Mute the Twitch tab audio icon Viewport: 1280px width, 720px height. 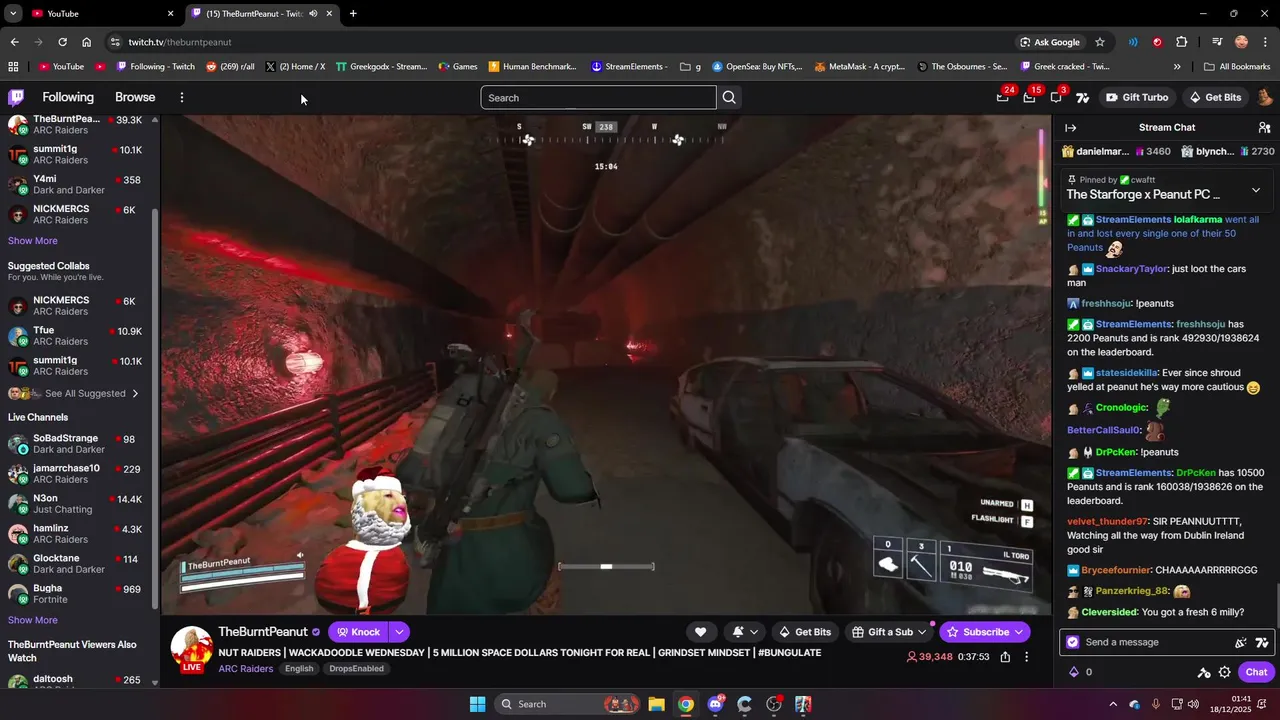click(313, 13)
